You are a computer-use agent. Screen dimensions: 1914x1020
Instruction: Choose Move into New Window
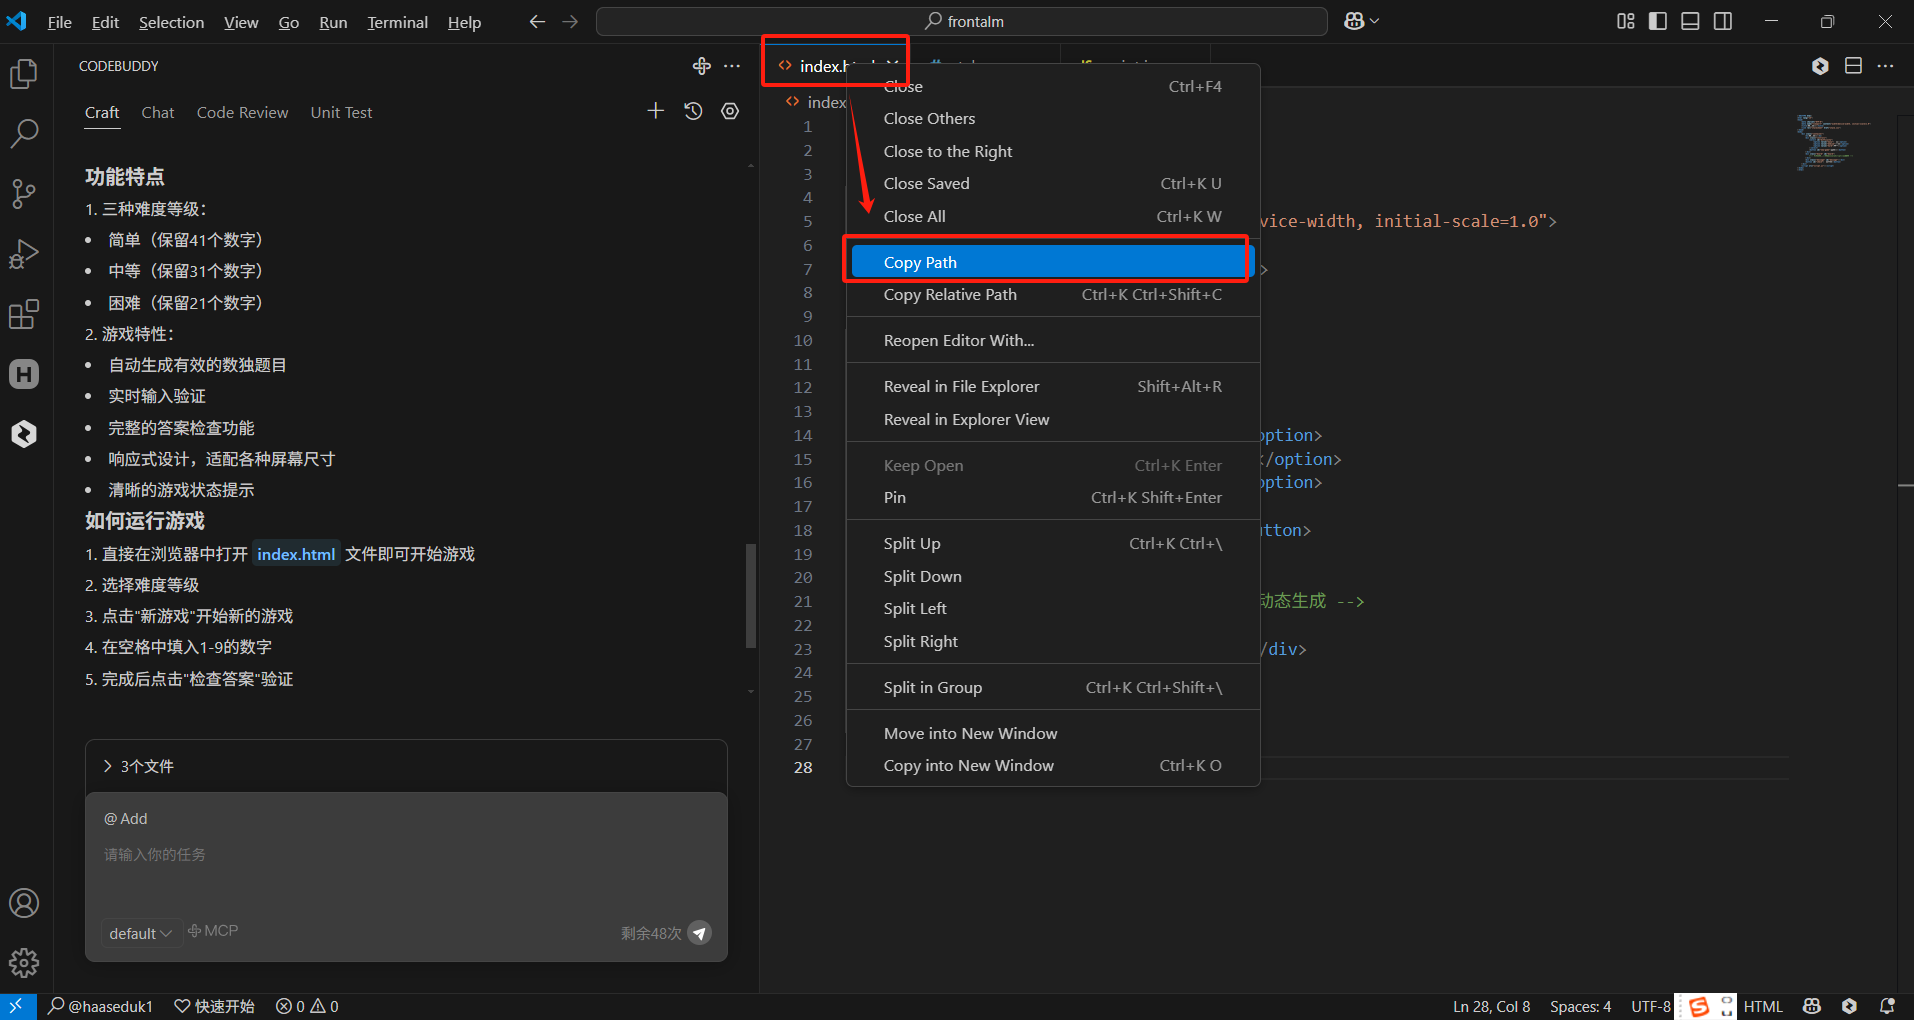[x=1052, y=733]
